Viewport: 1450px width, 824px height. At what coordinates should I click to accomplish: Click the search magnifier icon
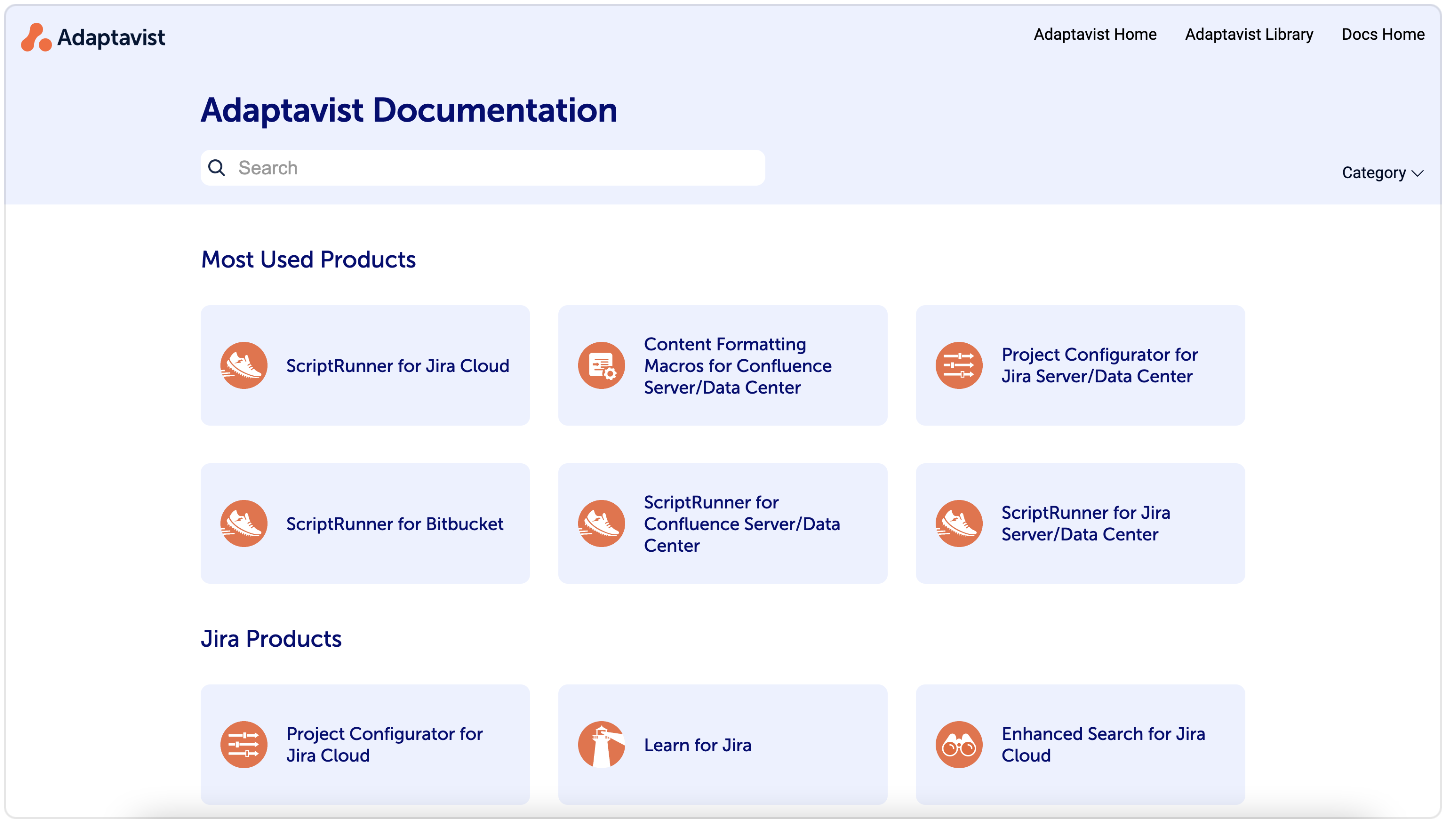pos(216,168)
